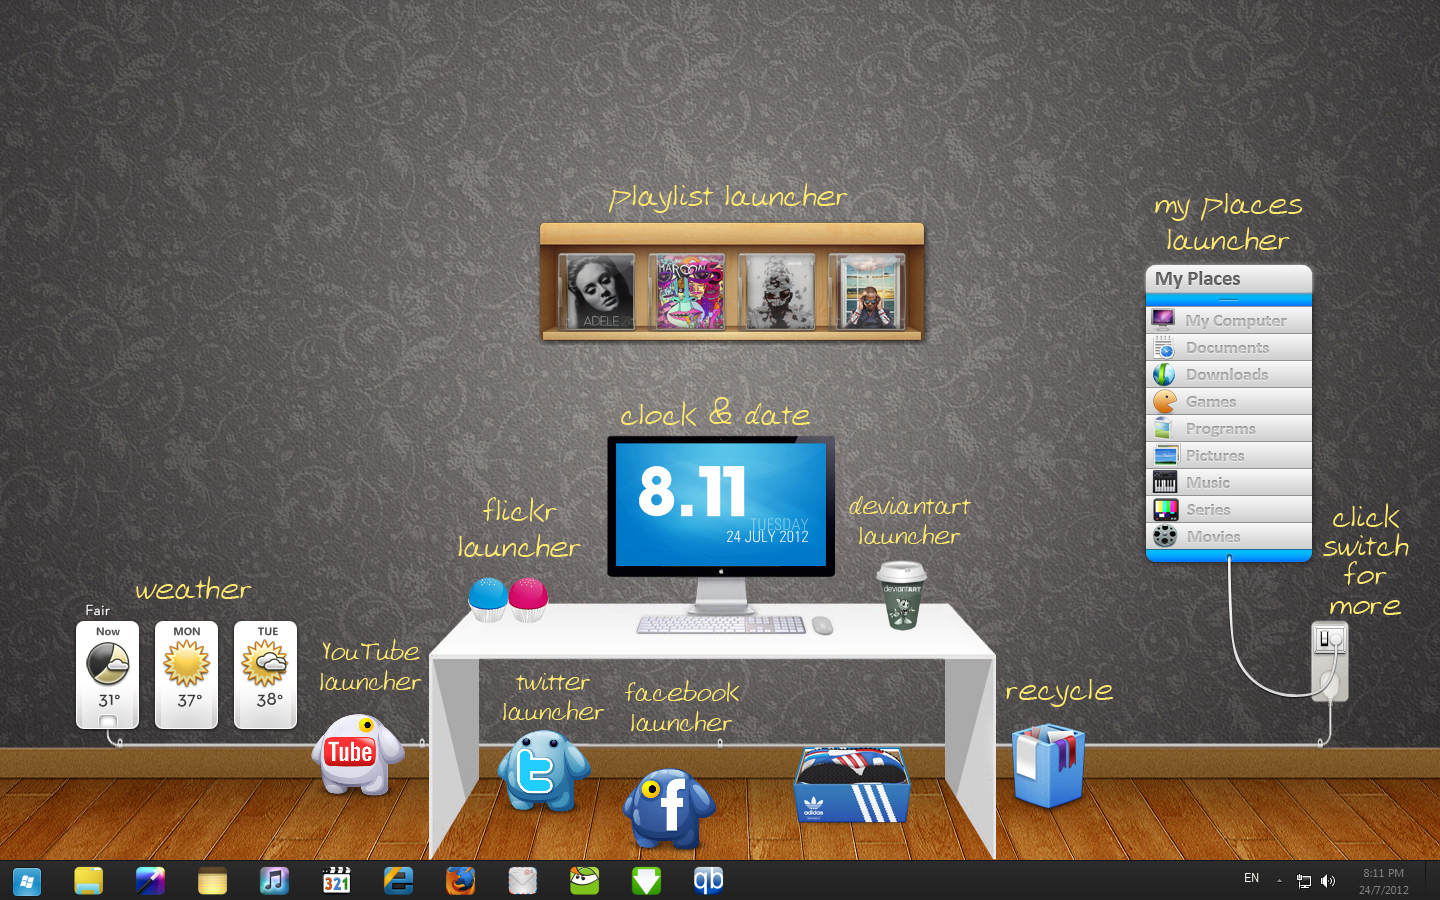Click the 24 JULY 2012 date on the monitor
Image resolution: width=1440 pixels, height=900 pixels.
pos(767,537)
